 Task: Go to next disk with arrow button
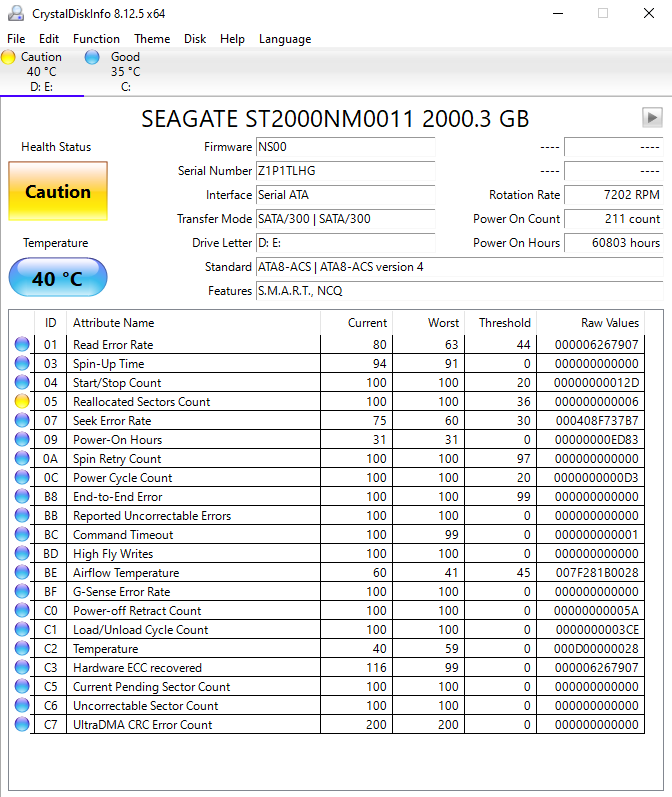[x=652, y=117]
